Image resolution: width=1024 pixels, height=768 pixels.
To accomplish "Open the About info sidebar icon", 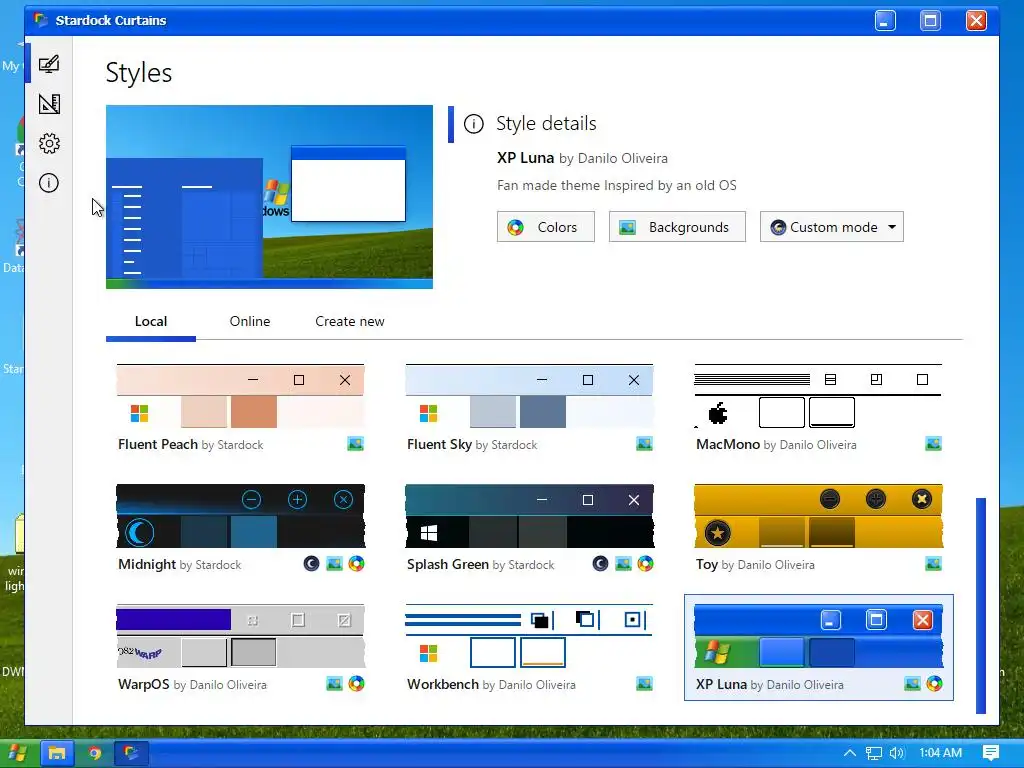I will click(x=49, y=183).
